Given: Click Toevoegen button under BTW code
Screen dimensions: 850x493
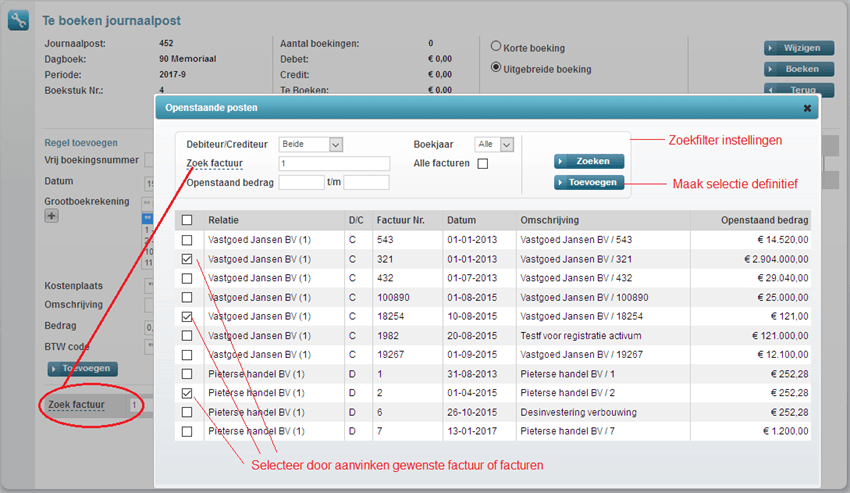Looking at the screenshot, I should point(82,369).
